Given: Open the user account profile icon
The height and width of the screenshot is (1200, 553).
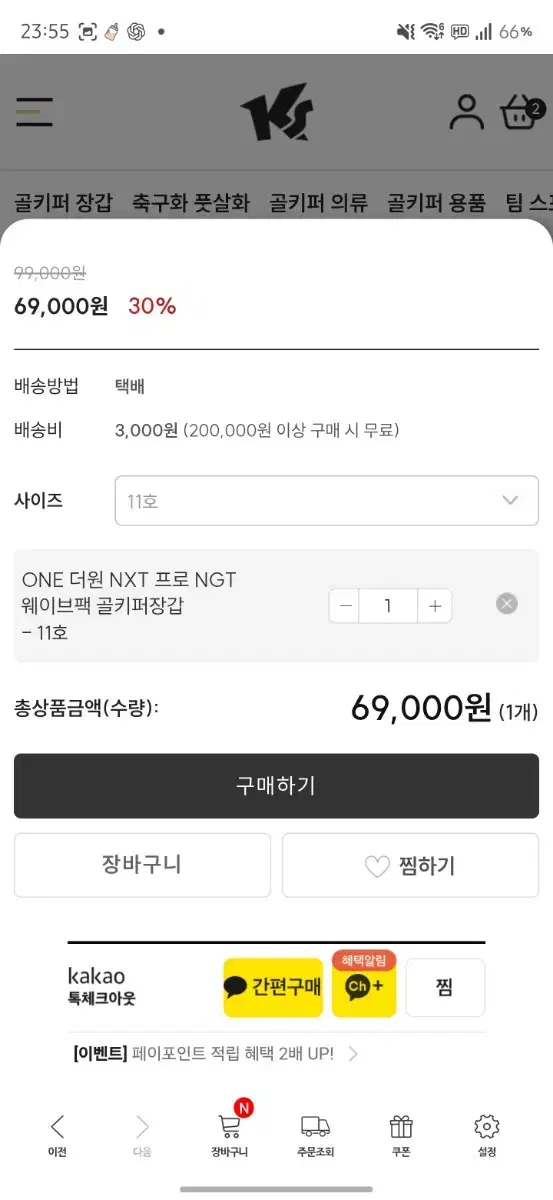Looking at the screenshot, I should pos(466,112).
